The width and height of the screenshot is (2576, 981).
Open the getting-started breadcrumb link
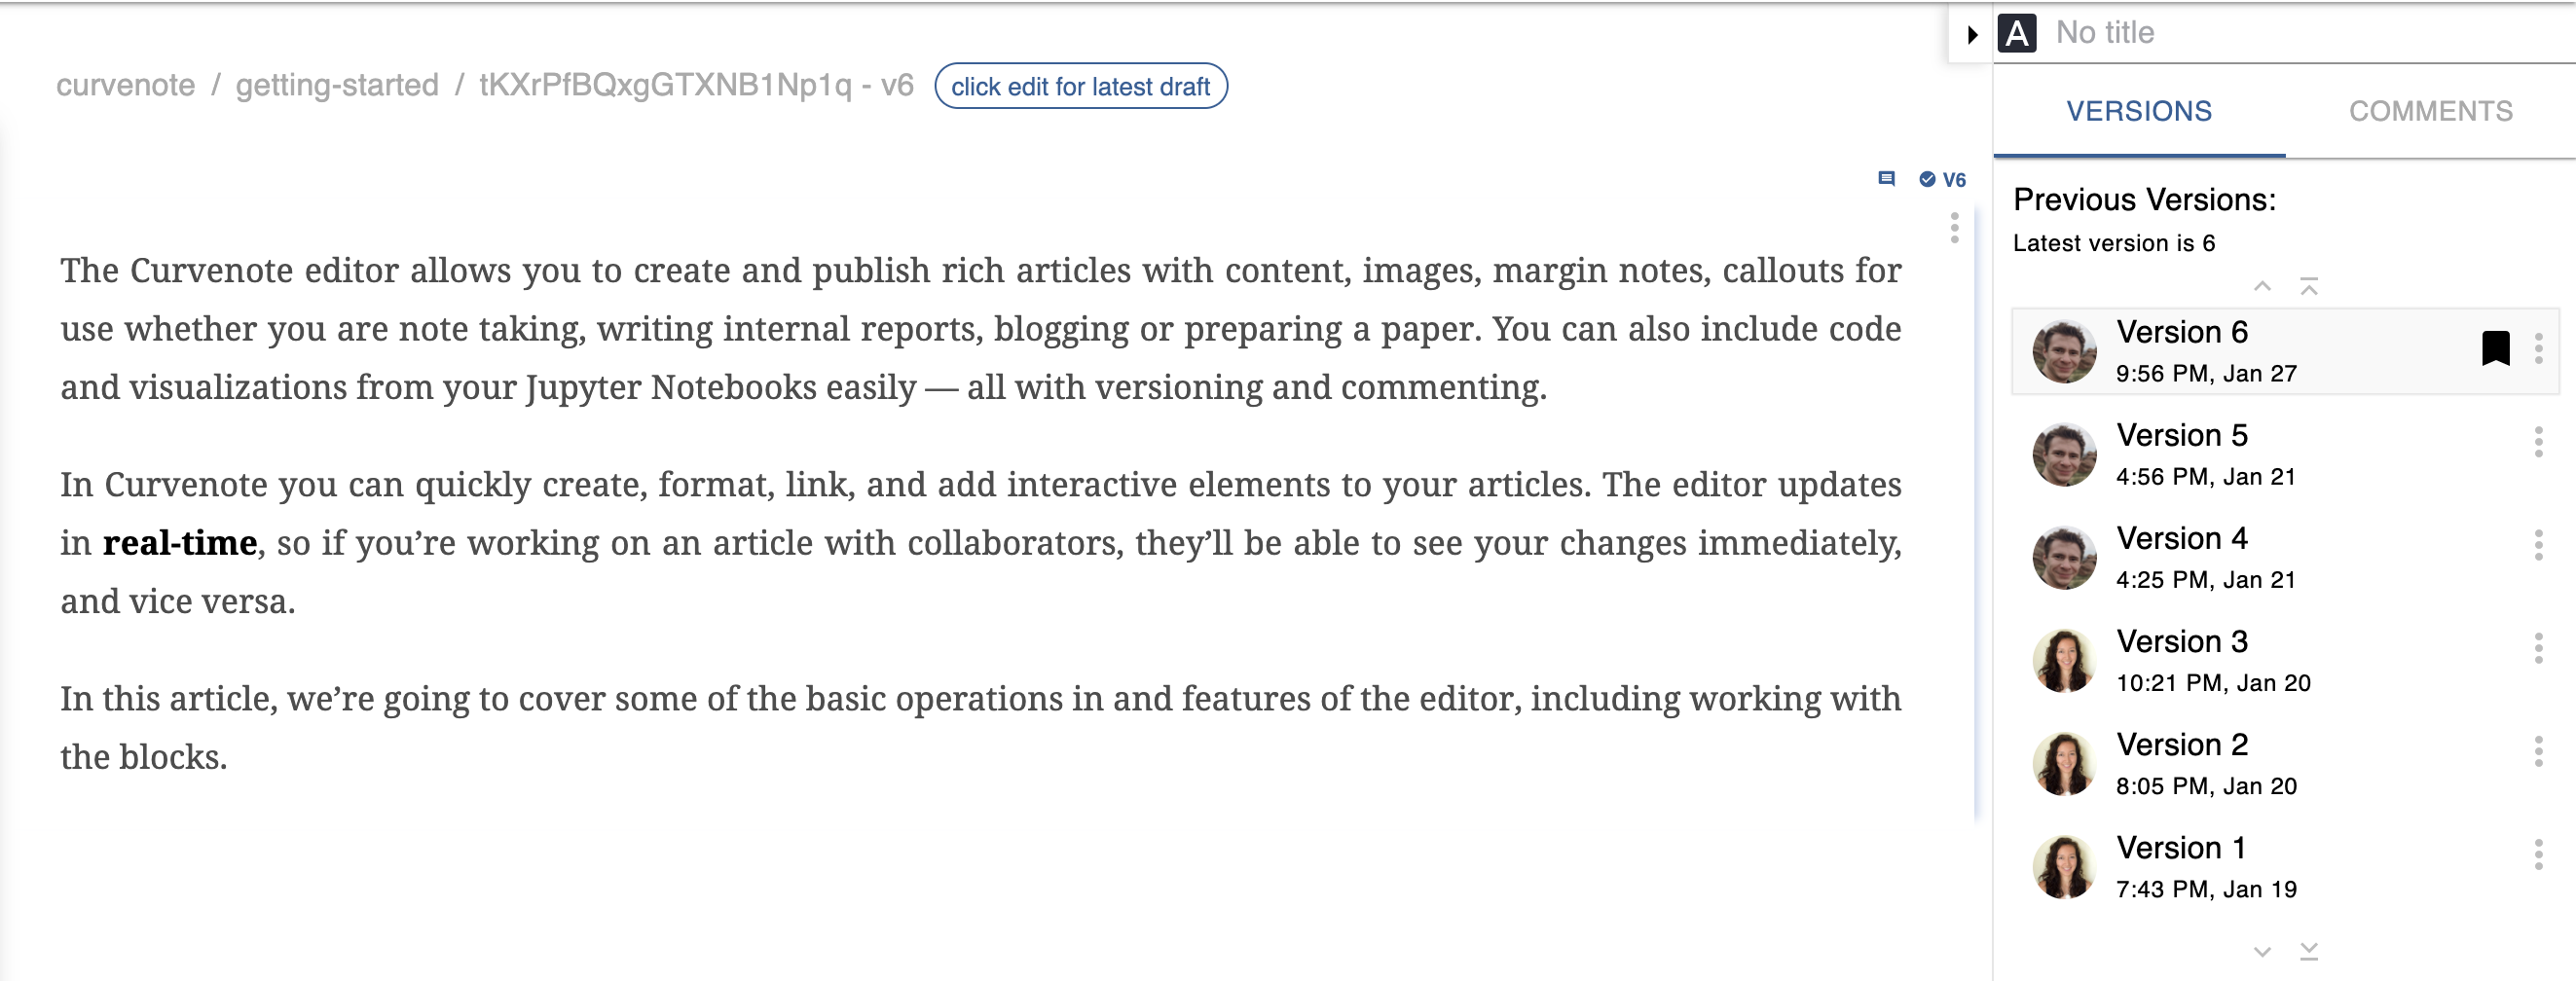(x=337, y=86)
